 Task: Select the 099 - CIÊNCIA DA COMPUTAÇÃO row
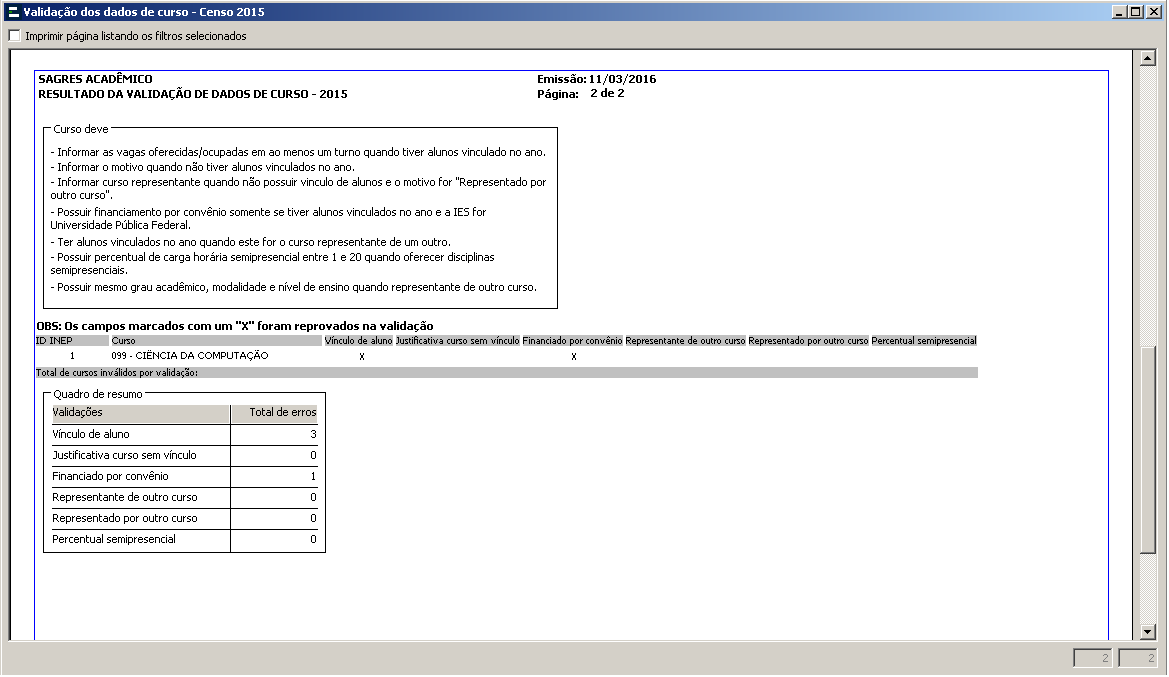(x=189, y=356)
